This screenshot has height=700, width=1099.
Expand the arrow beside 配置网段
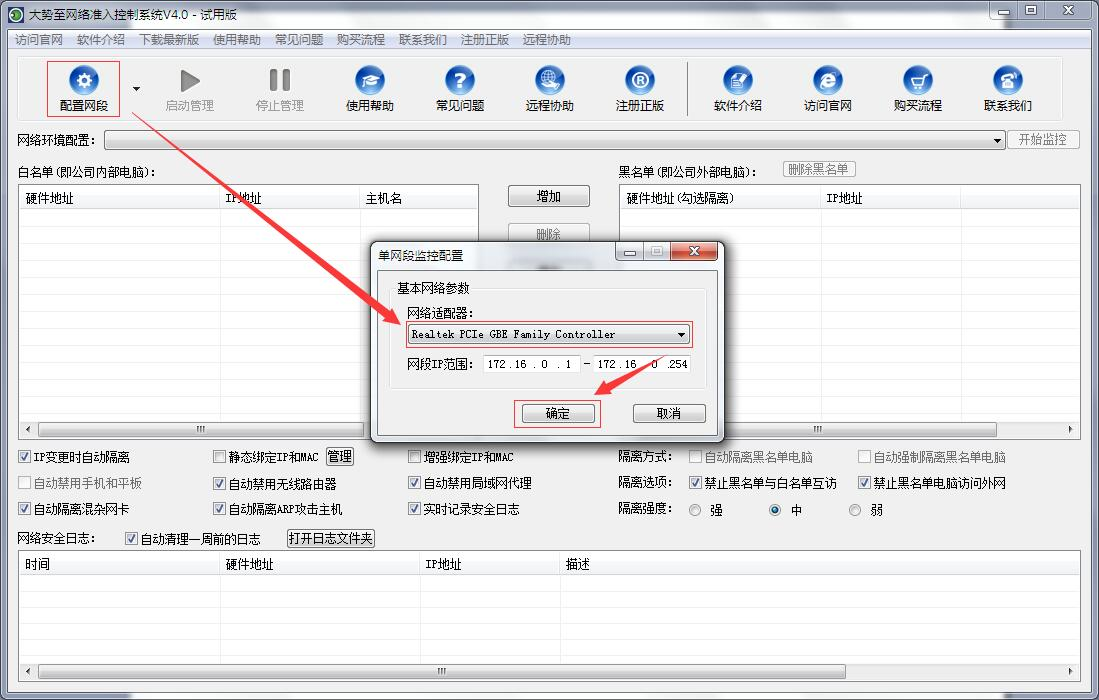pos(136,89)
